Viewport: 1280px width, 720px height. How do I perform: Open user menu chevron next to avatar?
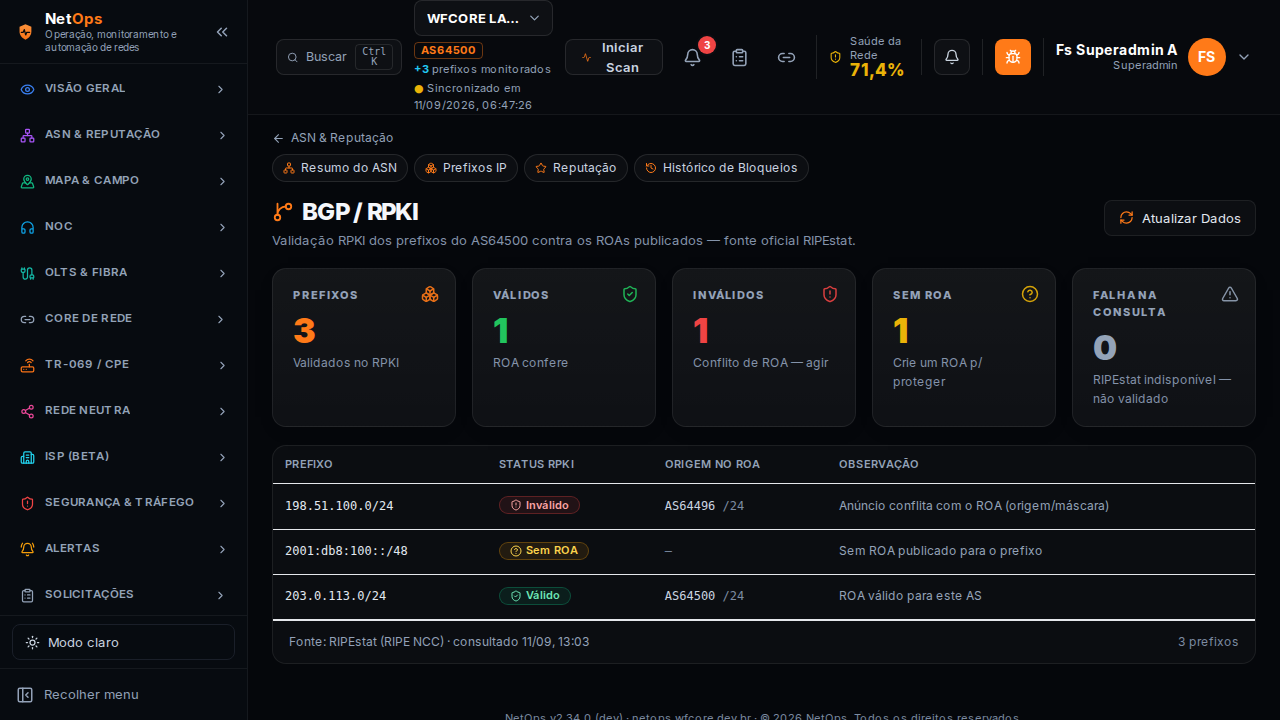(x=1244, y=57)
